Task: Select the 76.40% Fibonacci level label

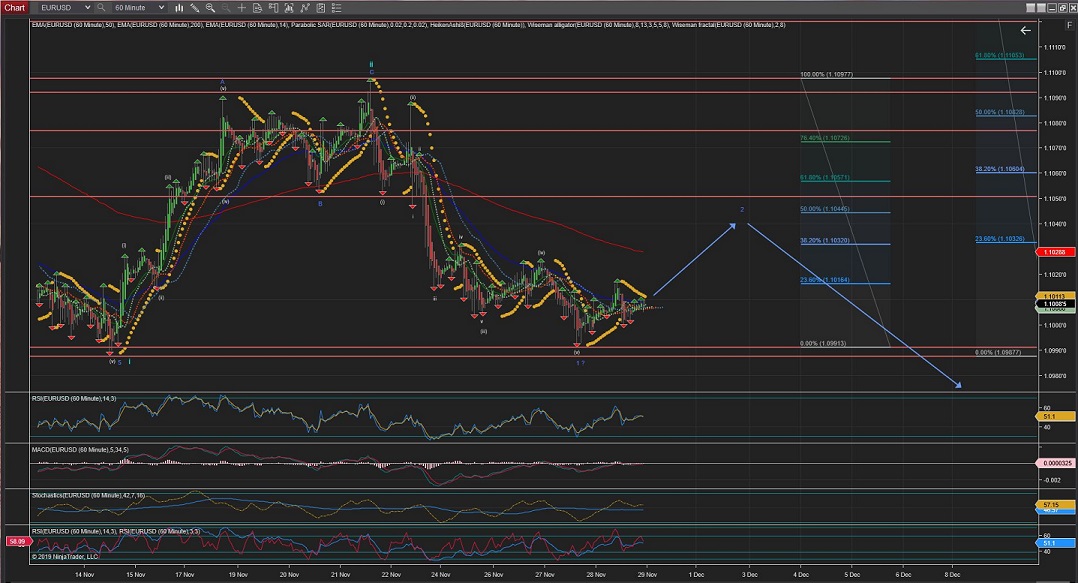Action: click(825, 138)
